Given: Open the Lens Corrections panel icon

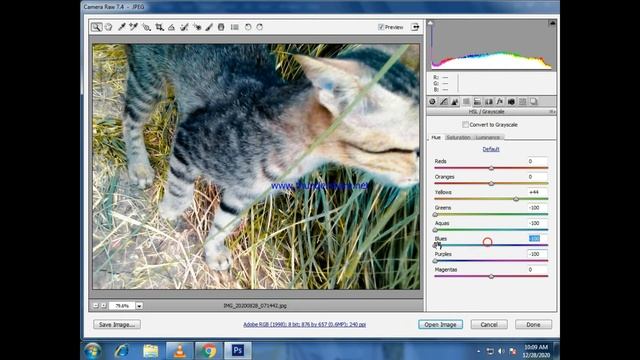Looking at the screenshot, I should coord(489,102).
